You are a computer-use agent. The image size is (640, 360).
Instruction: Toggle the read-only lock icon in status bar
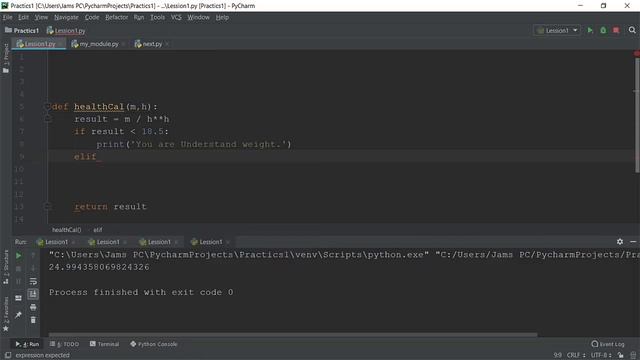point(620,355)
